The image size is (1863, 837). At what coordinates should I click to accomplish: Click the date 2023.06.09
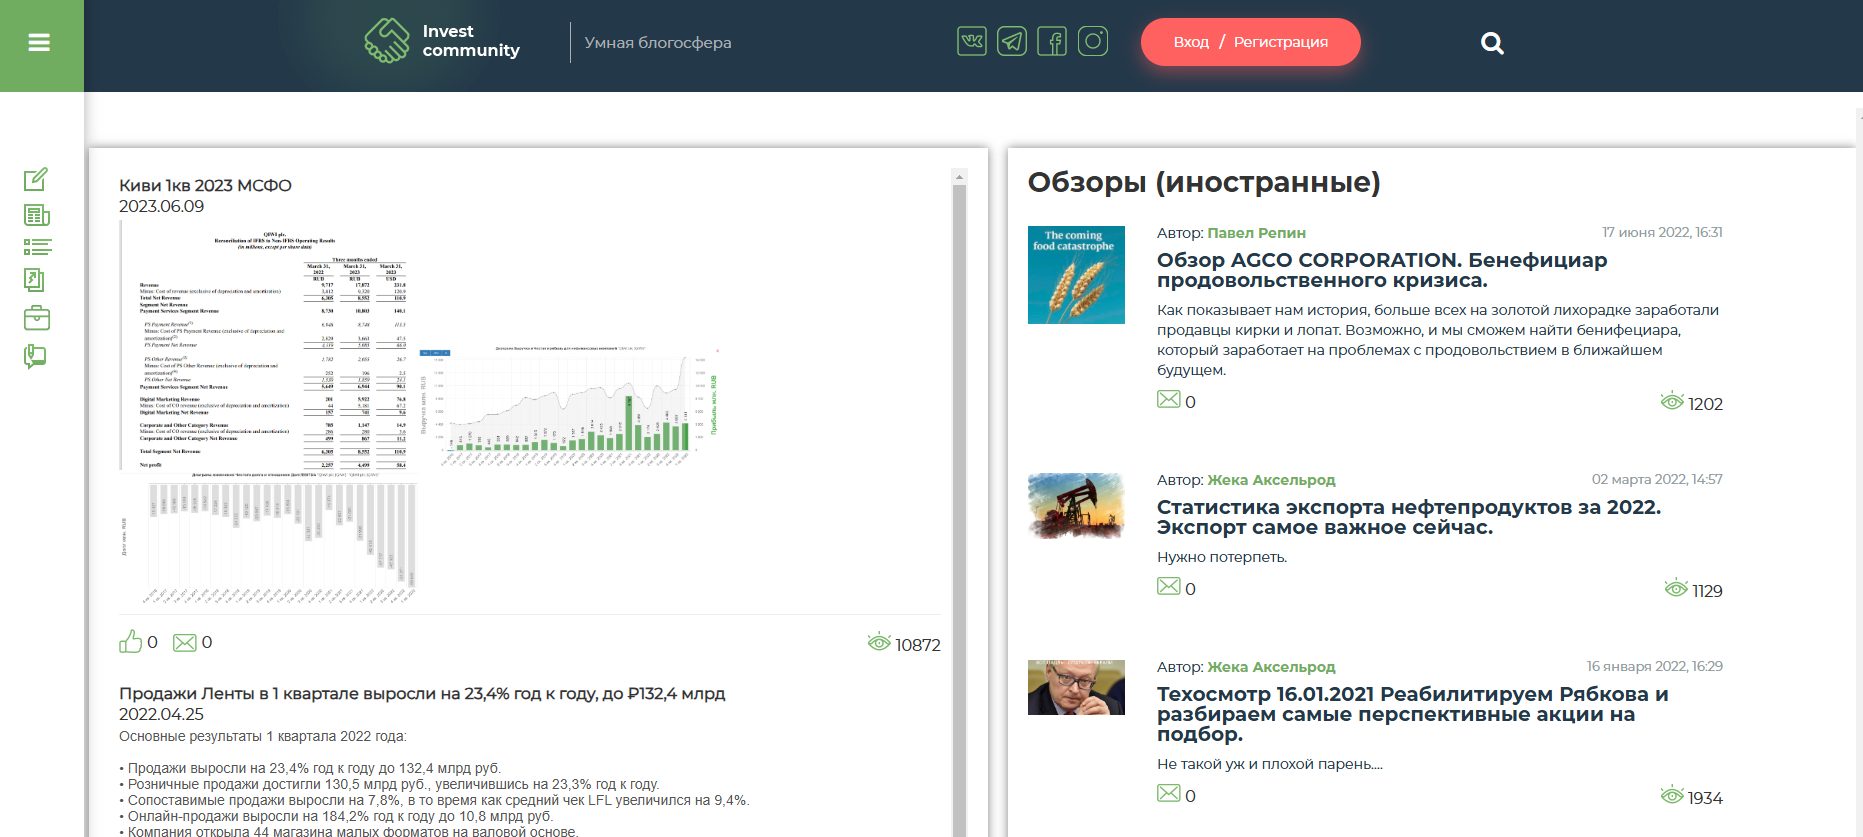pyautogui.click(x=161, y=207)
